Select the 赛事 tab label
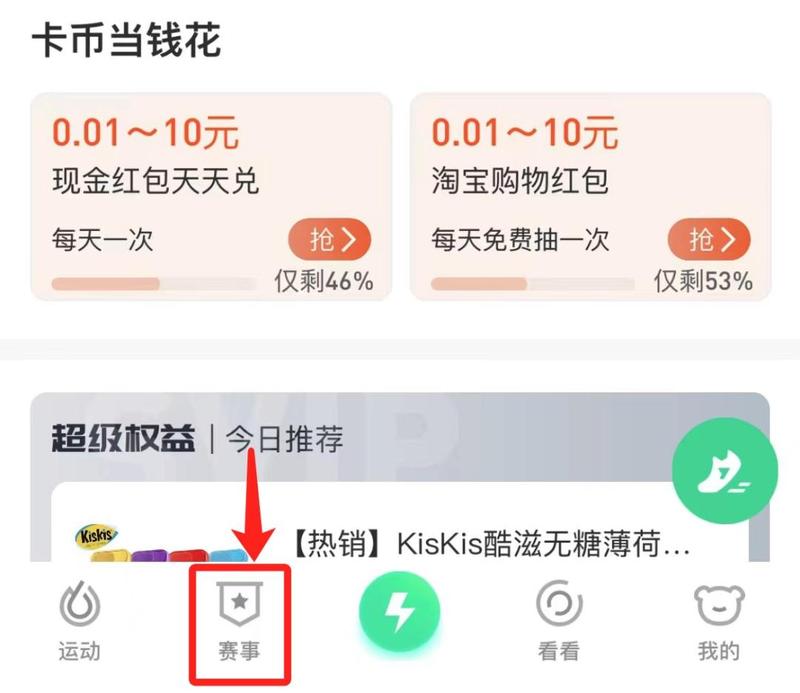The image size is (800, 693). point(239,652)
